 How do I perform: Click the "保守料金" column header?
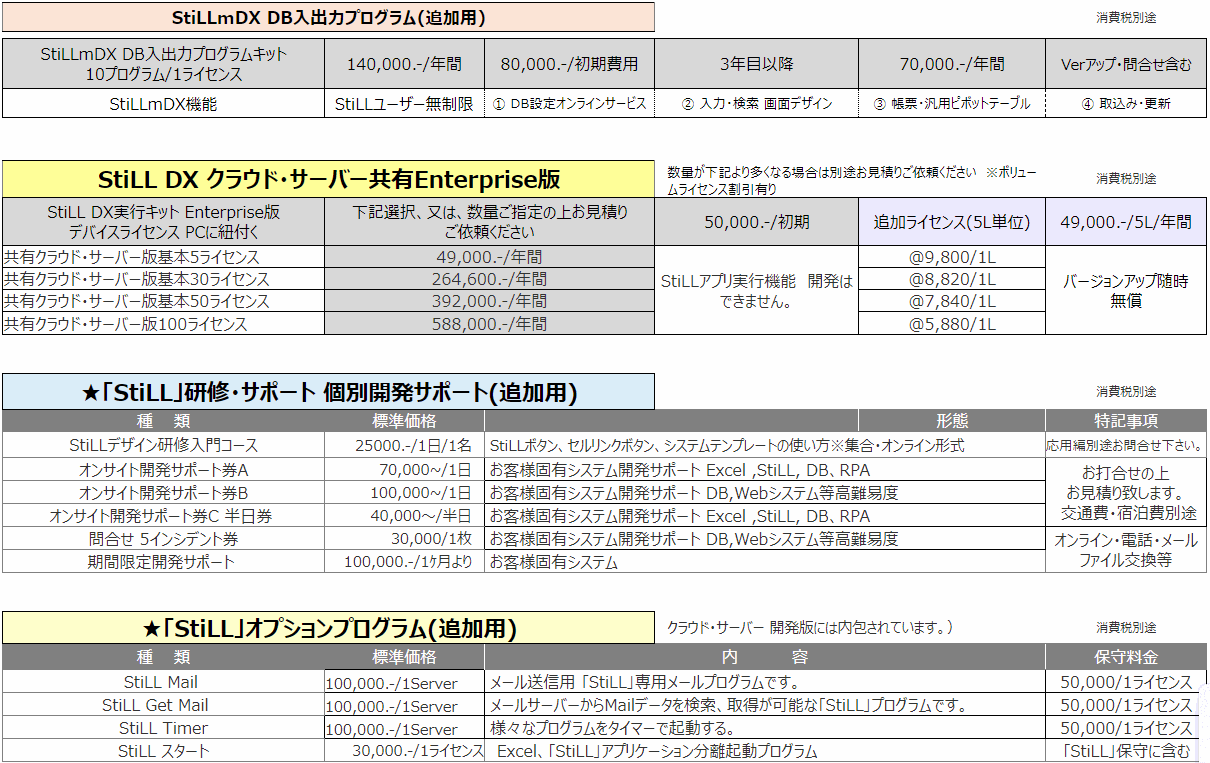pos(1126,657)
